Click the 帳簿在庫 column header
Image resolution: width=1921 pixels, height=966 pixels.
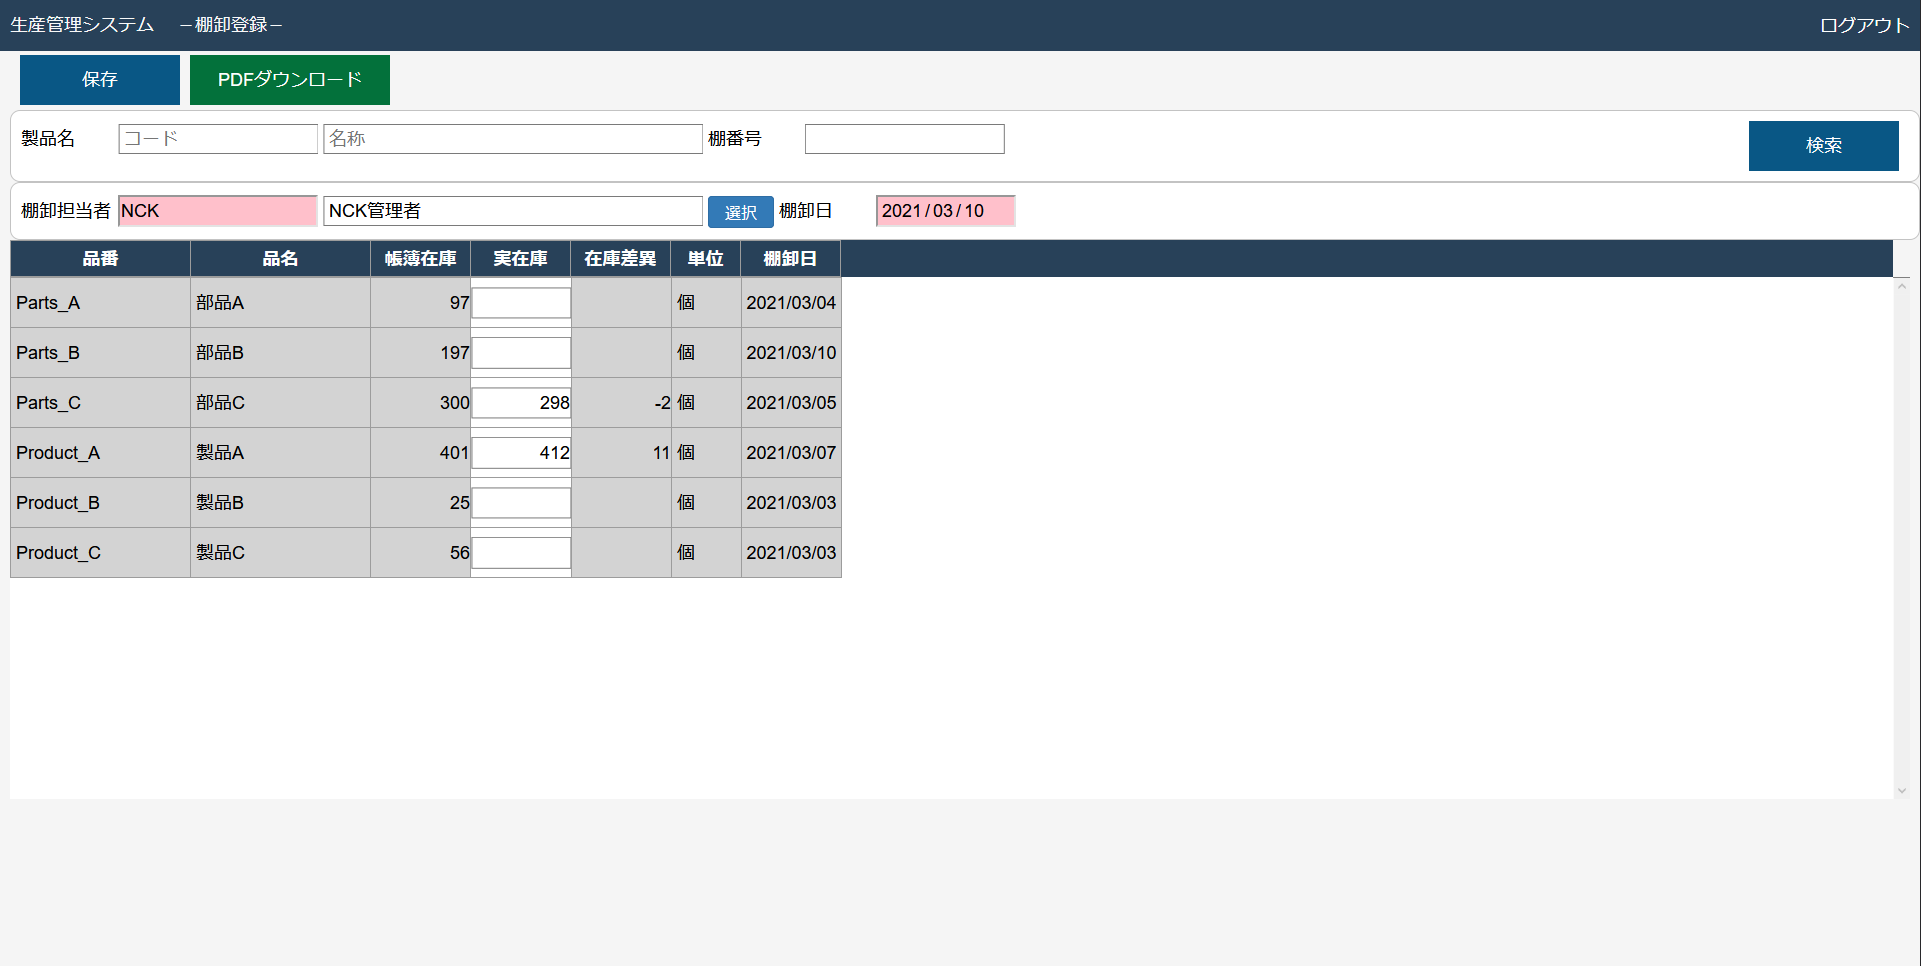click(420, 259)
